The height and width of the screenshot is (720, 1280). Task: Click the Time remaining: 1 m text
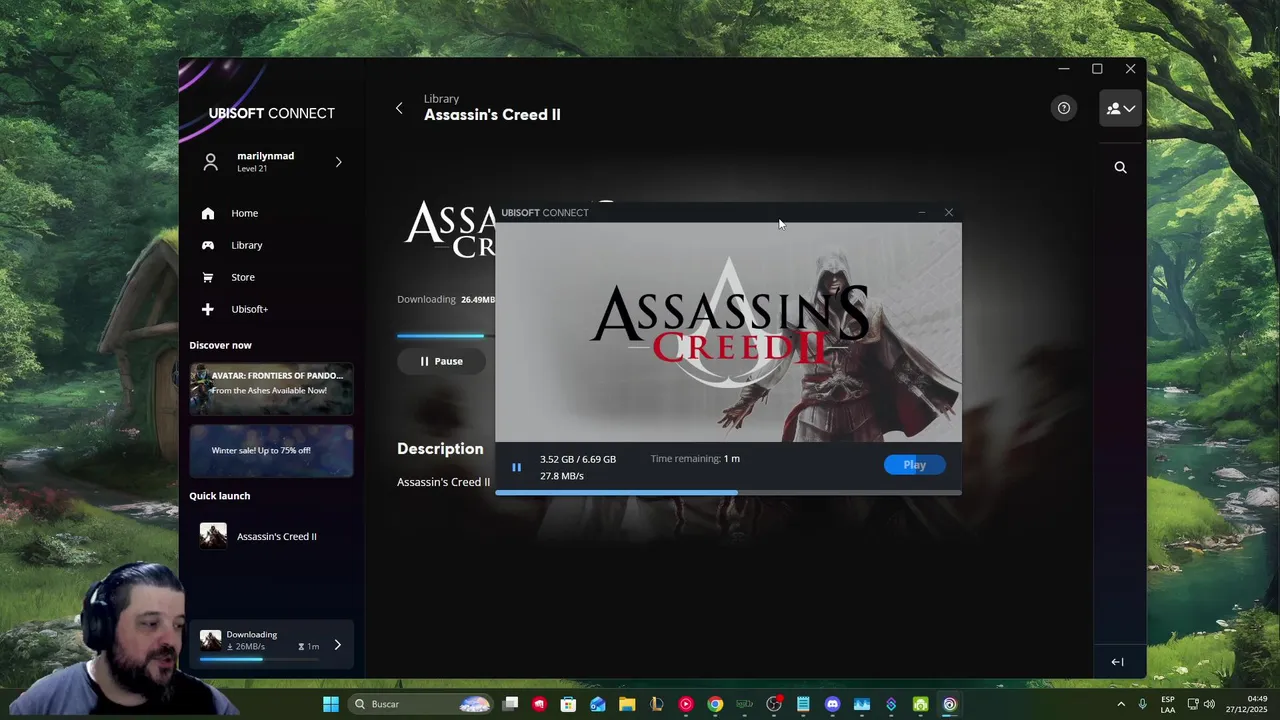(x=695, y=458)
